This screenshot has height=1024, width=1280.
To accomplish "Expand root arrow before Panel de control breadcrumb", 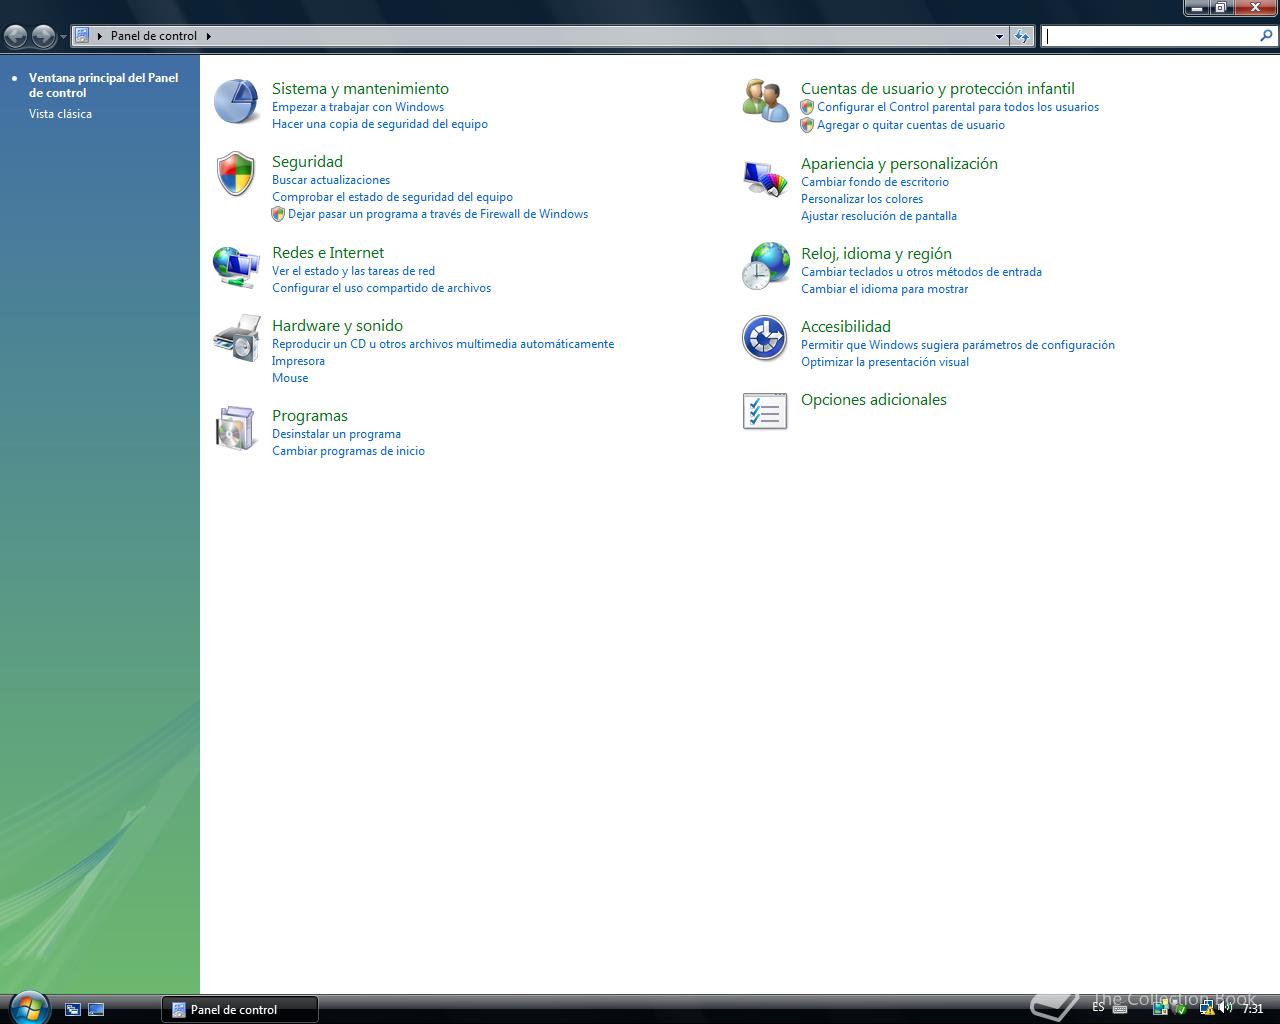I will point(100,36).
